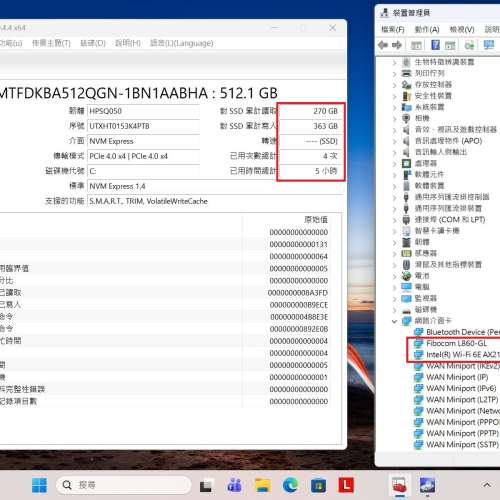Click the show/hide console tree toolbar icon
The width and height of the screenshot is (500, 500).
(x=416, y=45)
